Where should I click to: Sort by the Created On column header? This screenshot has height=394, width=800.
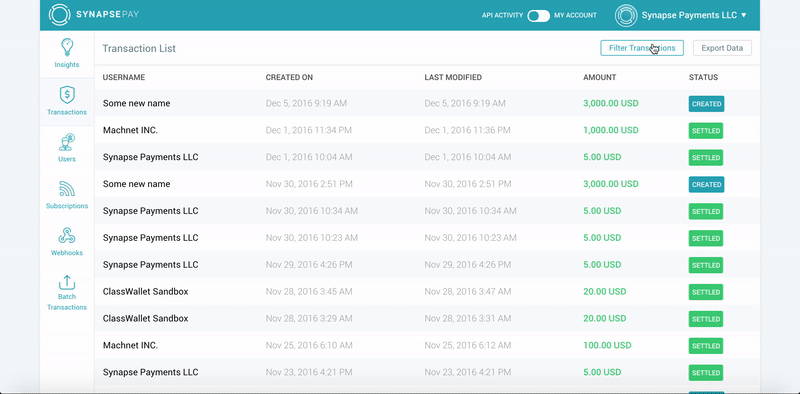pyautogui.click(x=289, y=78)
